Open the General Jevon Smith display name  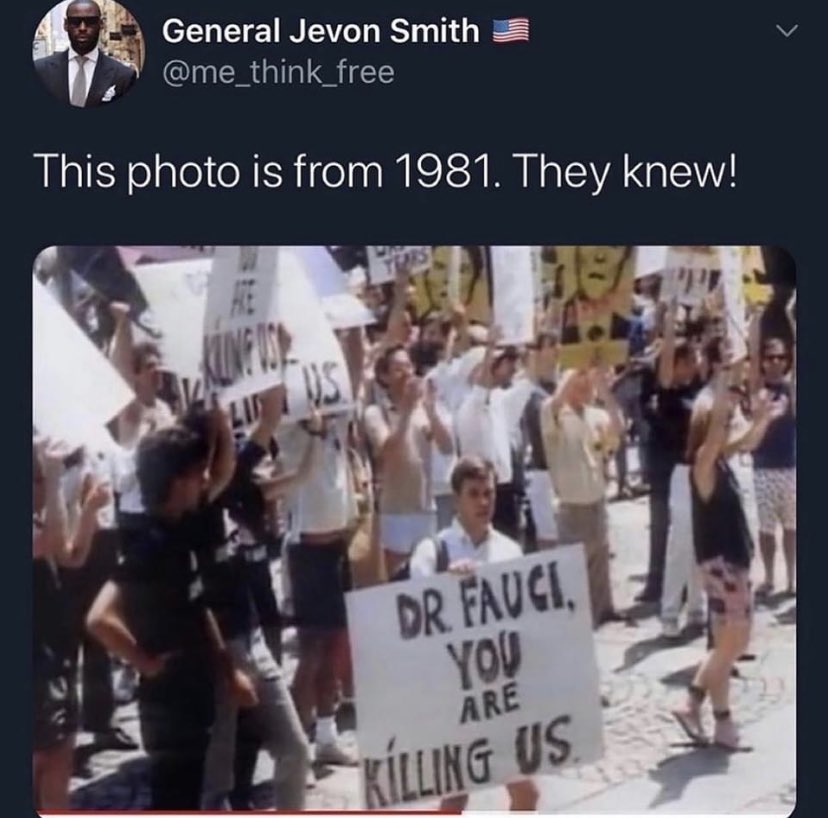point(321,31)
